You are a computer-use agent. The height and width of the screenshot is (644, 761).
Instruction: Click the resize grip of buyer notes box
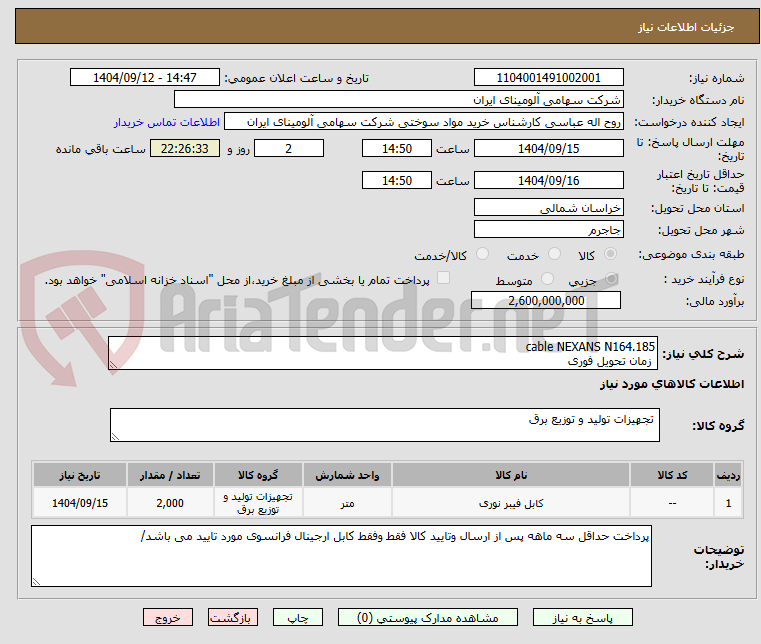coord(36,581)
